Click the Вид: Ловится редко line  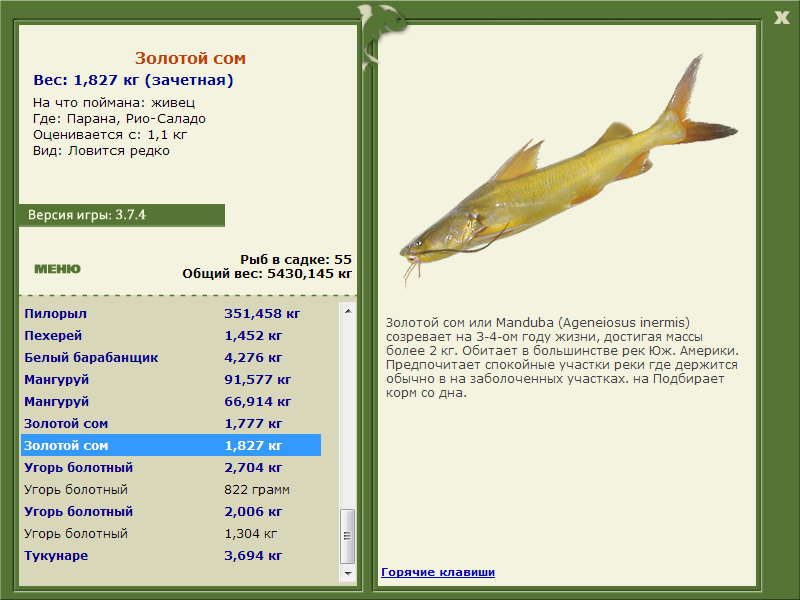pos(101,151)
